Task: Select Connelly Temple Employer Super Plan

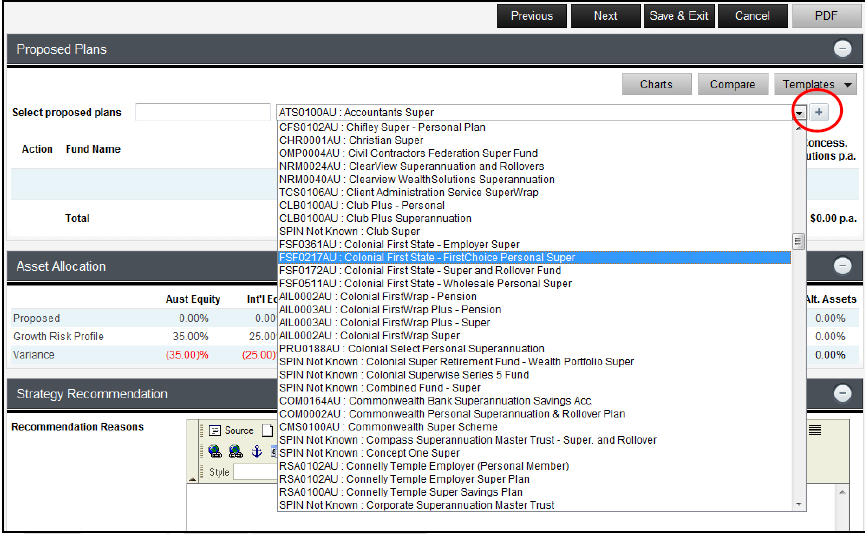Action: 534,479
